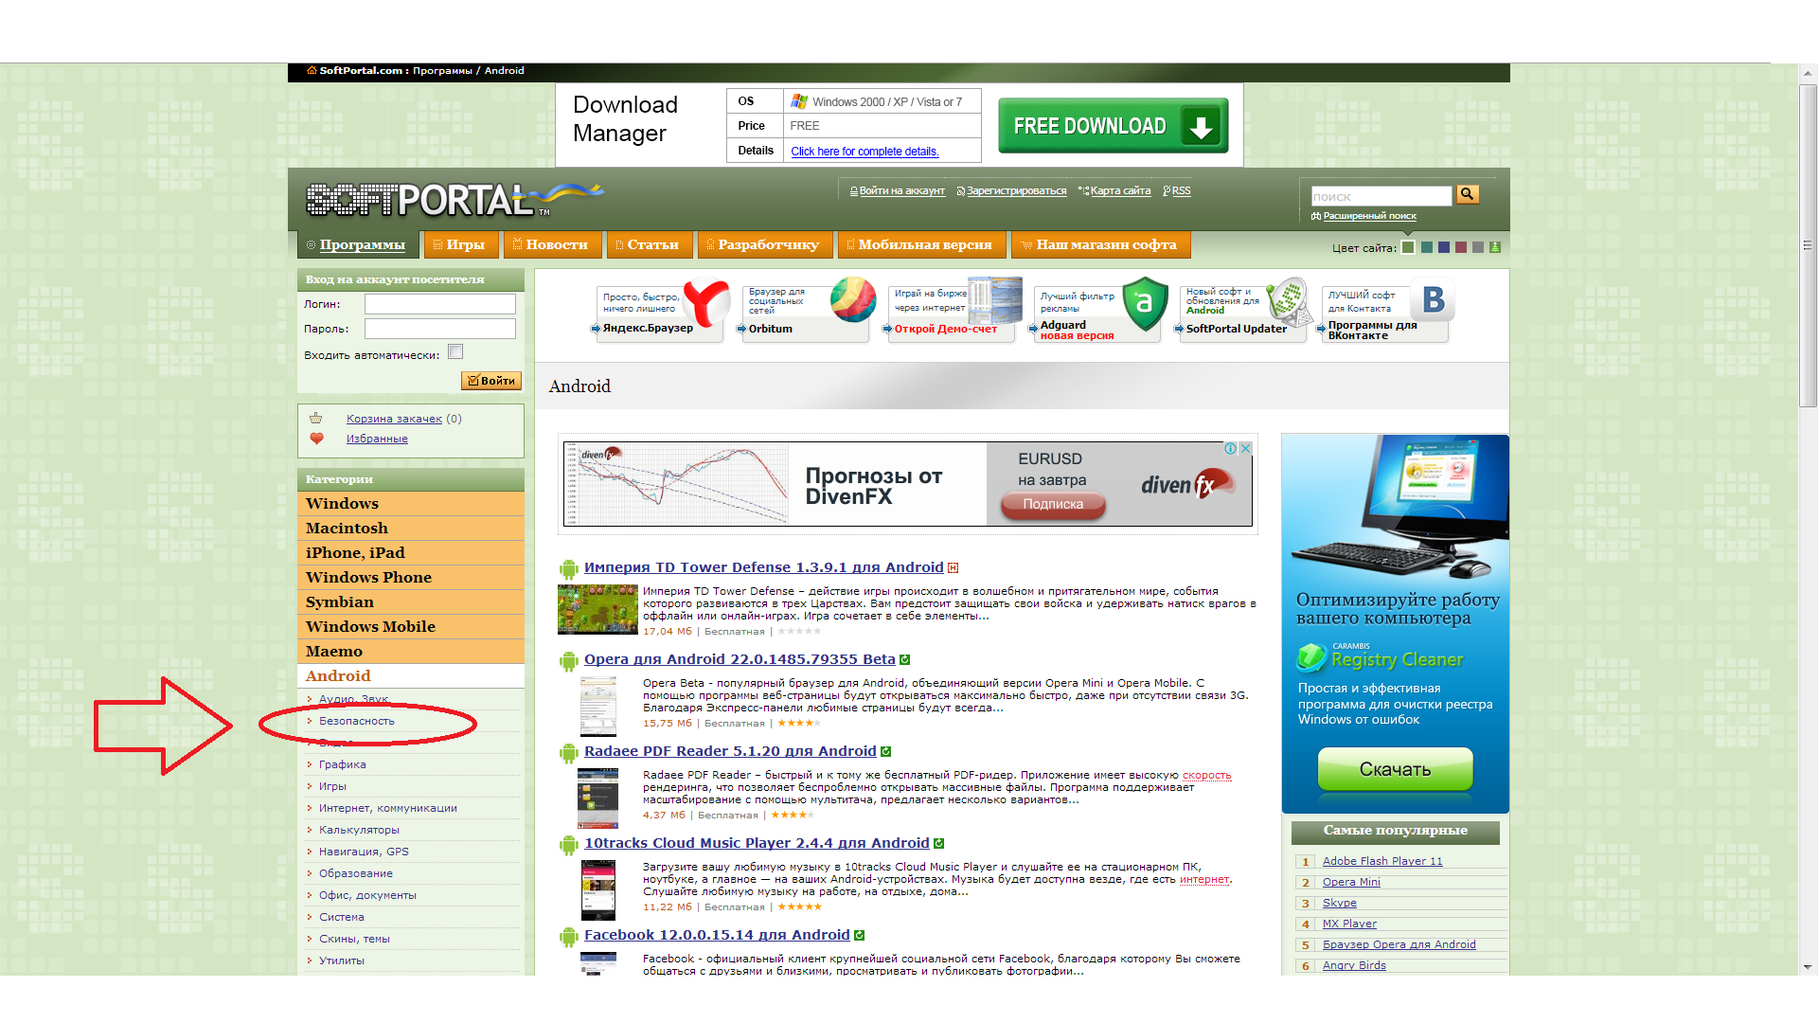Select the Christmas tree site theme icon

1495,247
